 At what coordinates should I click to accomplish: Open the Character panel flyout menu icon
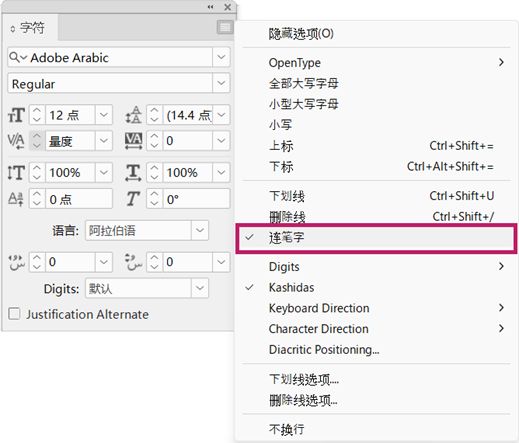pyautogui.click(x=225, y=27)
